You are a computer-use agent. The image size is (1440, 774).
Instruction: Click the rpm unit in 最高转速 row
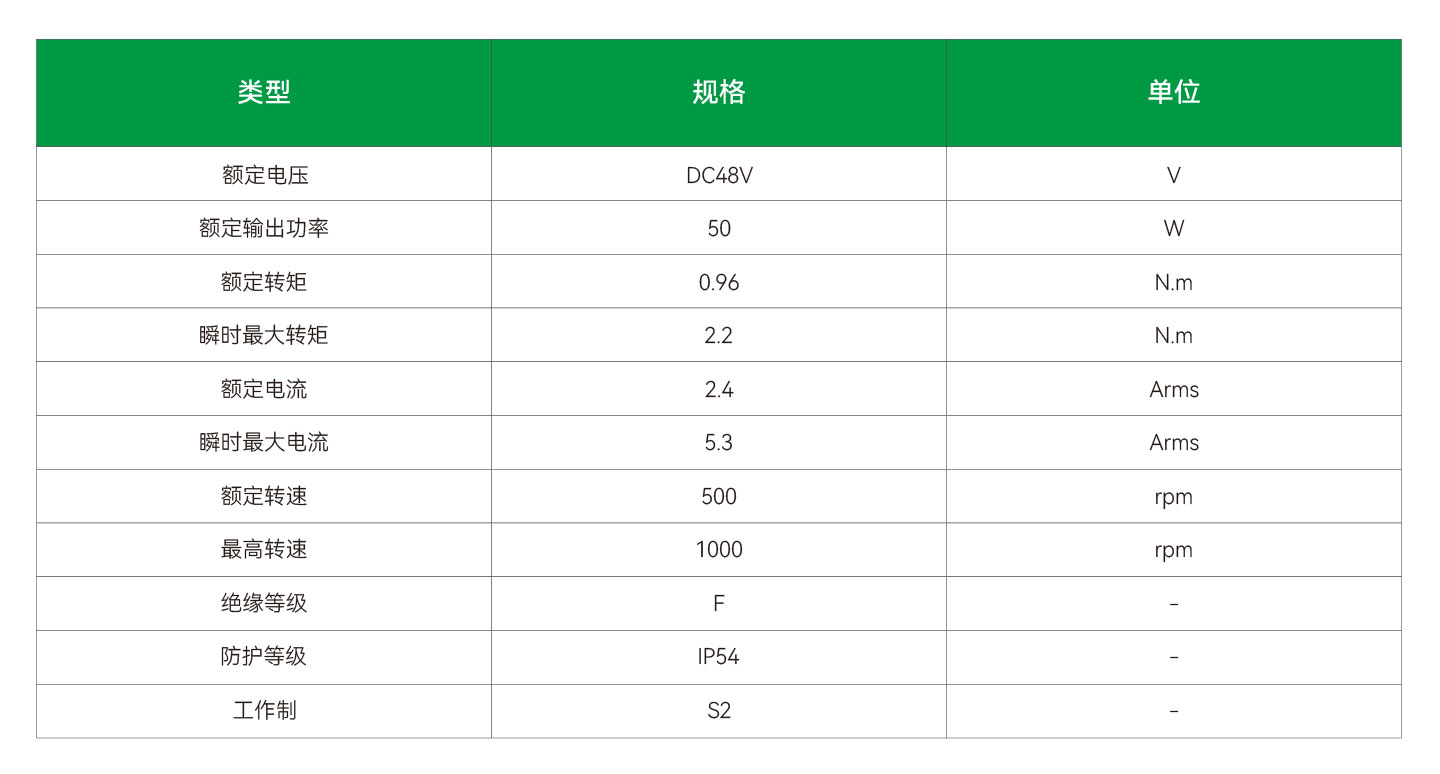point(1173,549)
